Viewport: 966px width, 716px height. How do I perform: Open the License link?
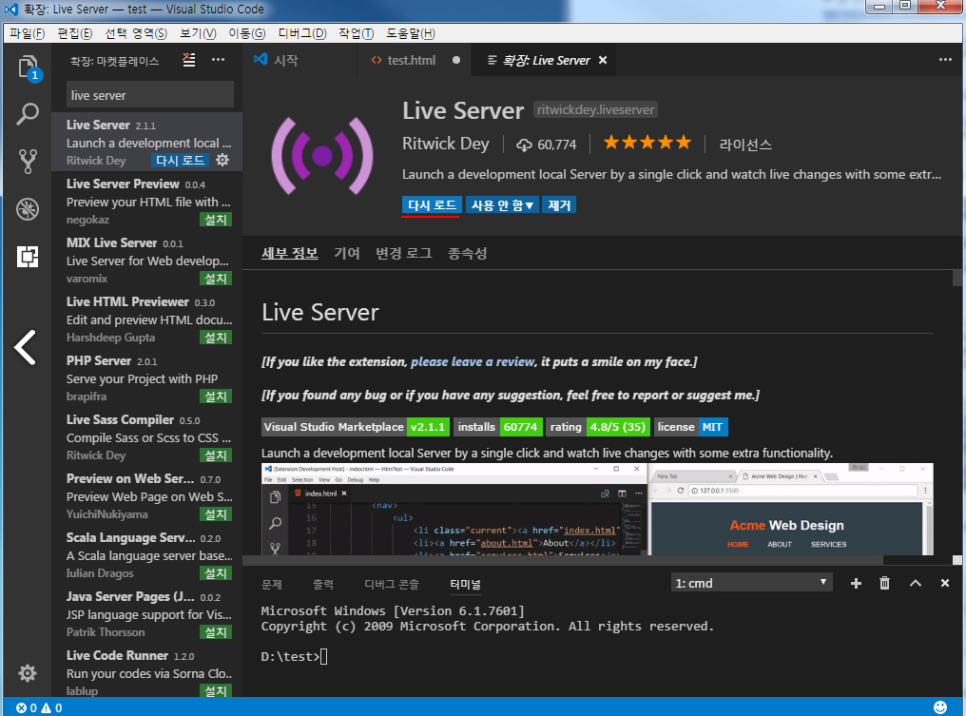tap(745, 145)
